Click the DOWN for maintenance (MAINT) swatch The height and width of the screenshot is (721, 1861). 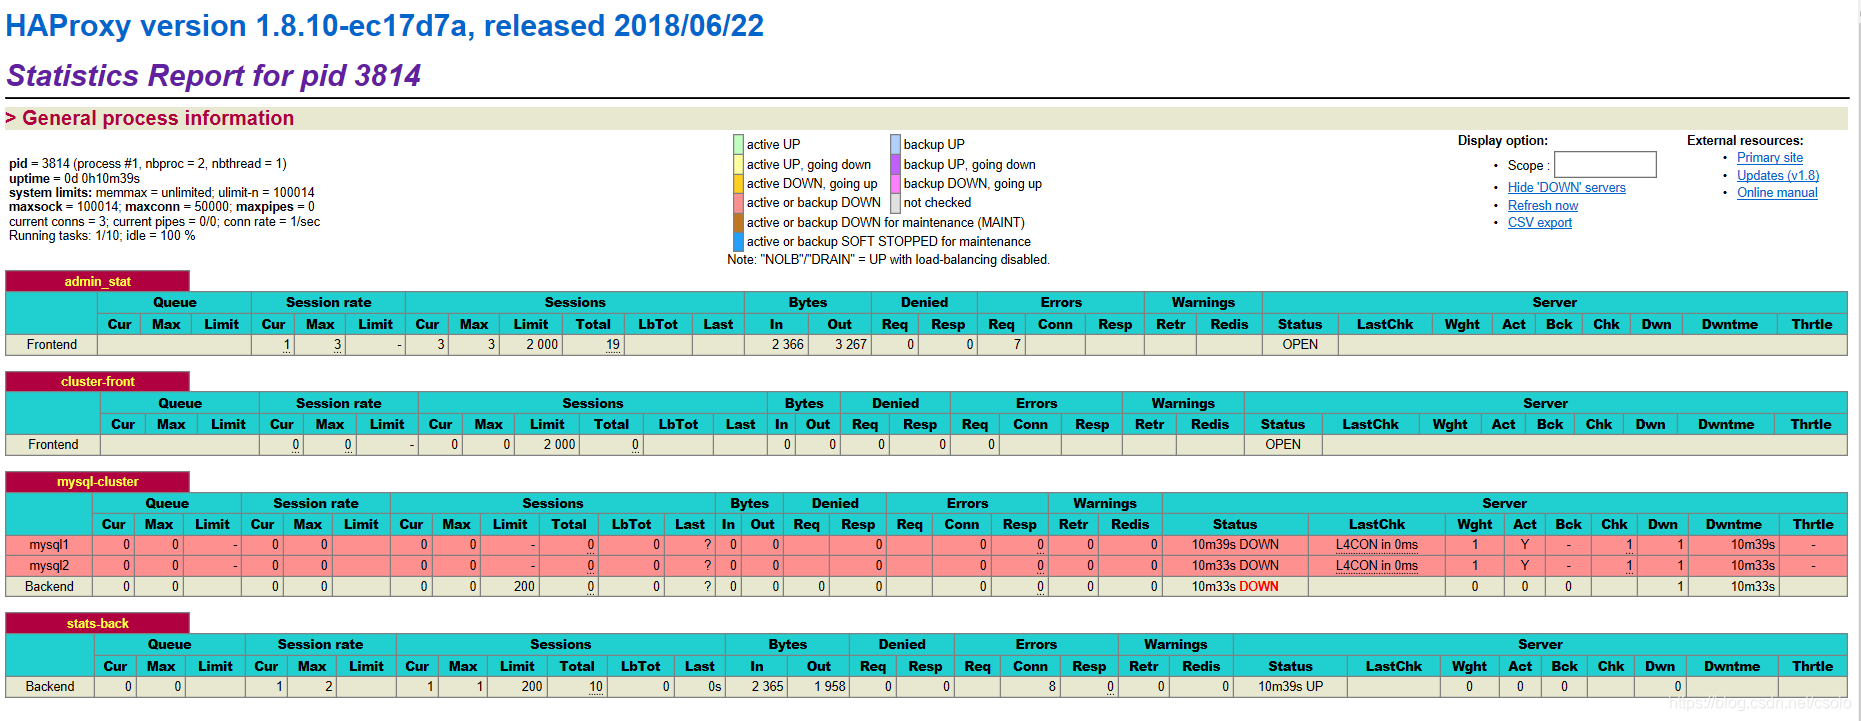tap(738, 222)
